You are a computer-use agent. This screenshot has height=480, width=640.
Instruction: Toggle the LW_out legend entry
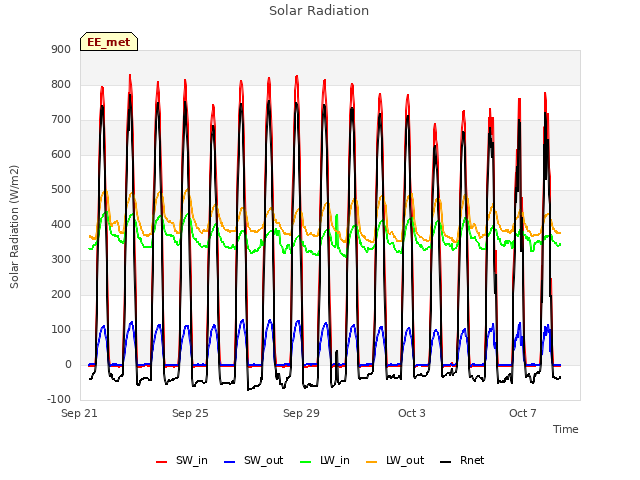tap(395, 461)
